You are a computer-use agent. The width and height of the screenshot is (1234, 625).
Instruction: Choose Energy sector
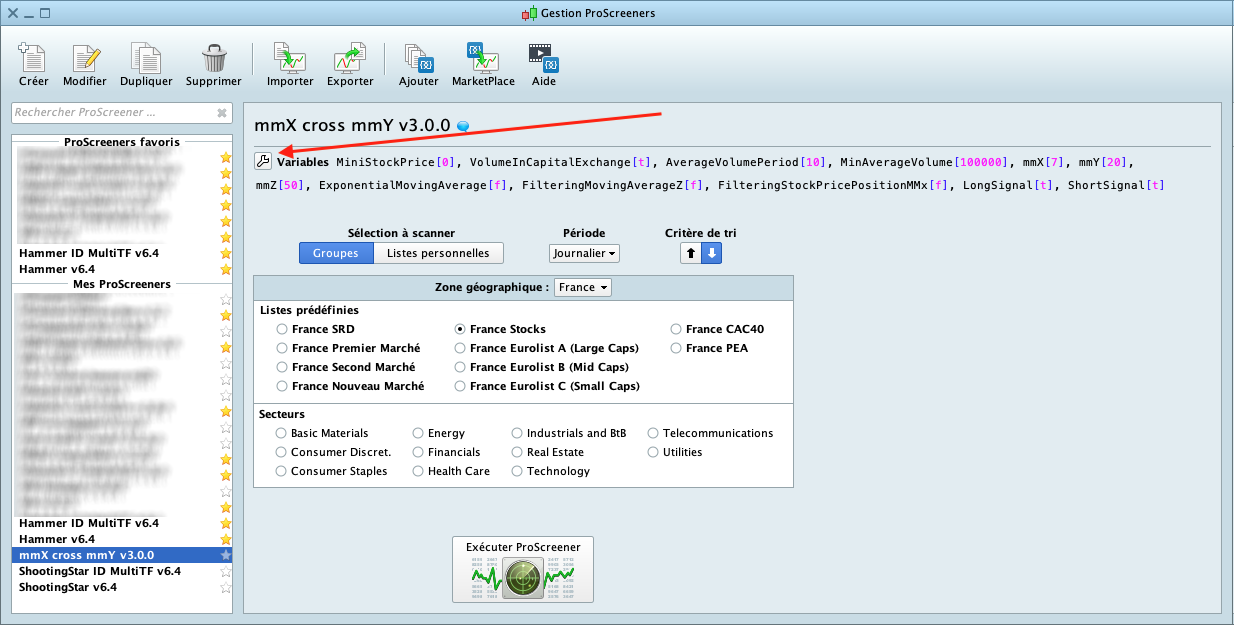(x=419, y=433)
